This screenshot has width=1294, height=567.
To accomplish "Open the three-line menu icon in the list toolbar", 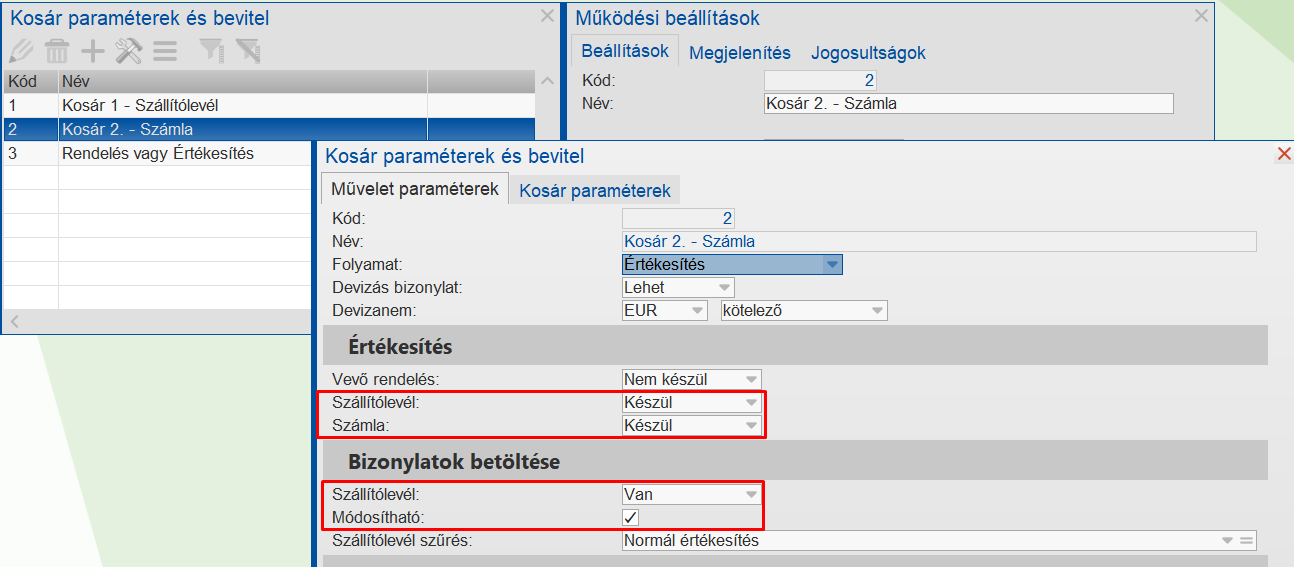I will point(165,51).
